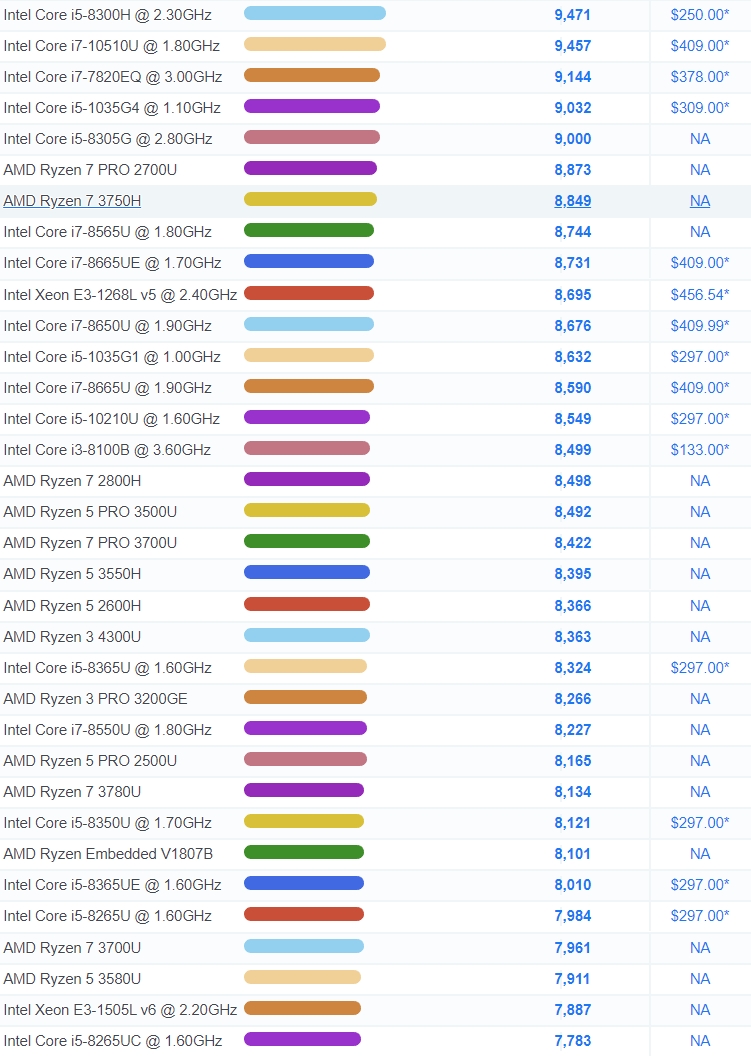
Task: Click the Intel Core i5-8350U @ 1.70GHz name
Action: [x=108, y=823]
